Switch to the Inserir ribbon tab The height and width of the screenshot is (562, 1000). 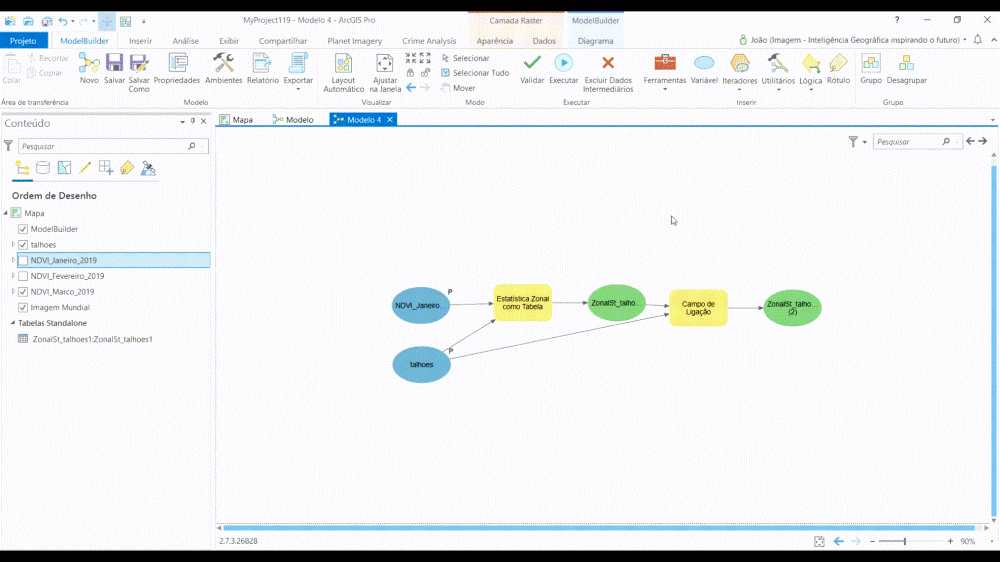(x=140, y=41)
